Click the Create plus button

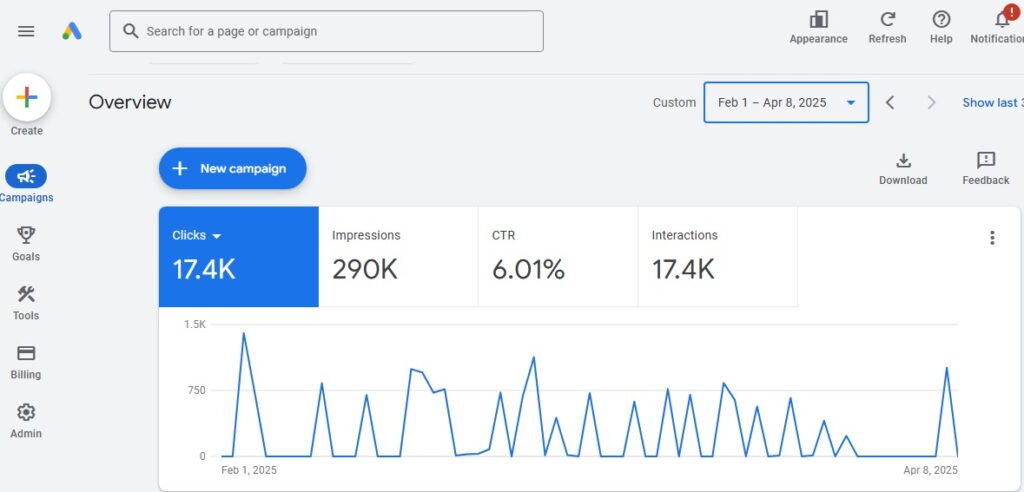click(x=27, y=97)
